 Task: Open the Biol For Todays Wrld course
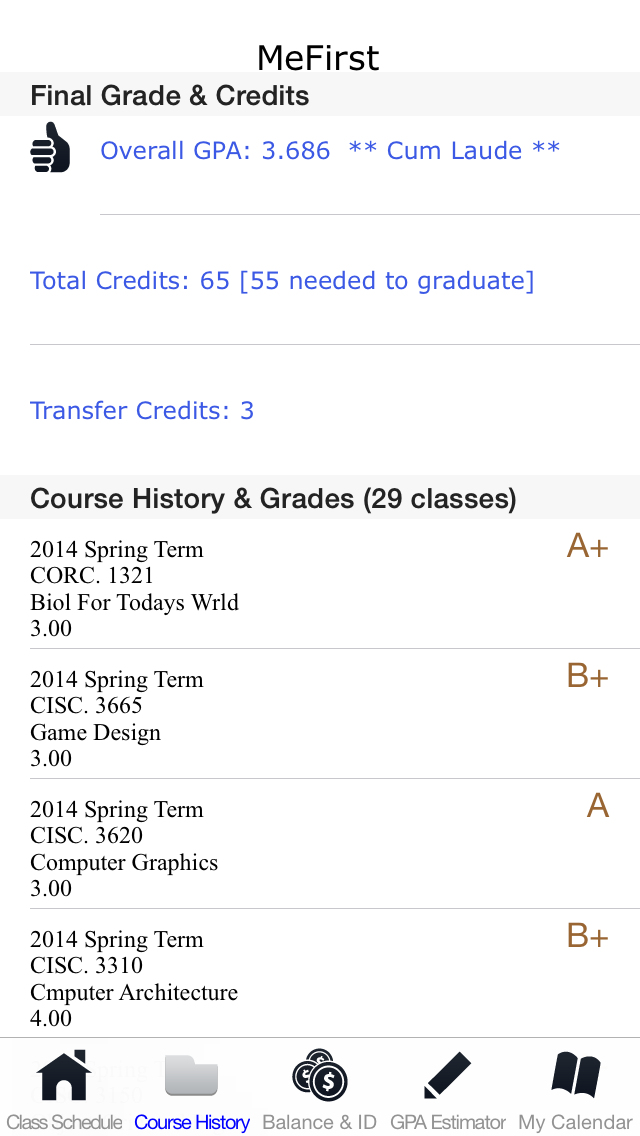pyautogui.click(x=134, y=602)
